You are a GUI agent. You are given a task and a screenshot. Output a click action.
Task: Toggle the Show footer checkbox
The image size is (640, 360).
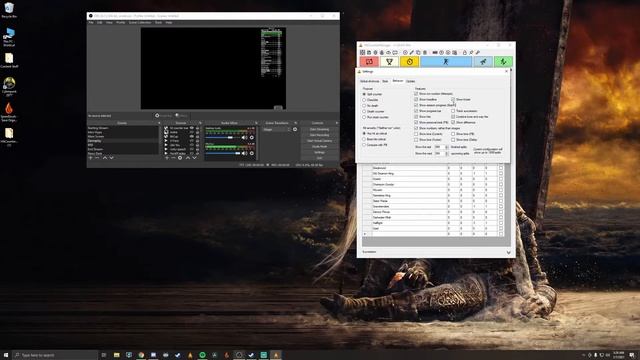click(453, 100)
